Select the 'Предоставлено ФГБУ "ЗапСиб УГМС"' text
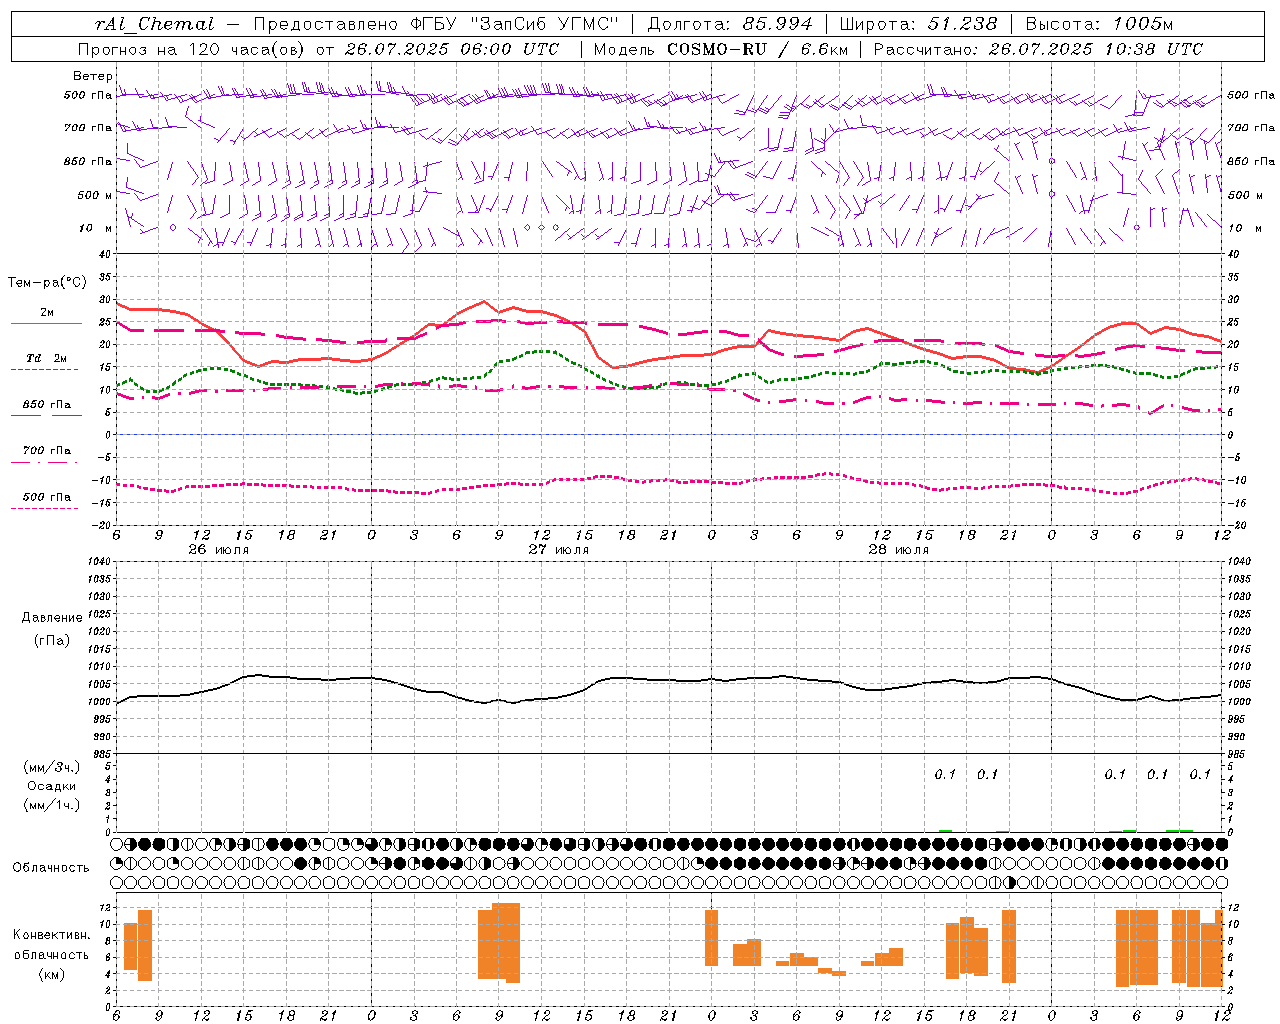Viewport: 1280px width, 1024px height. 436,24
